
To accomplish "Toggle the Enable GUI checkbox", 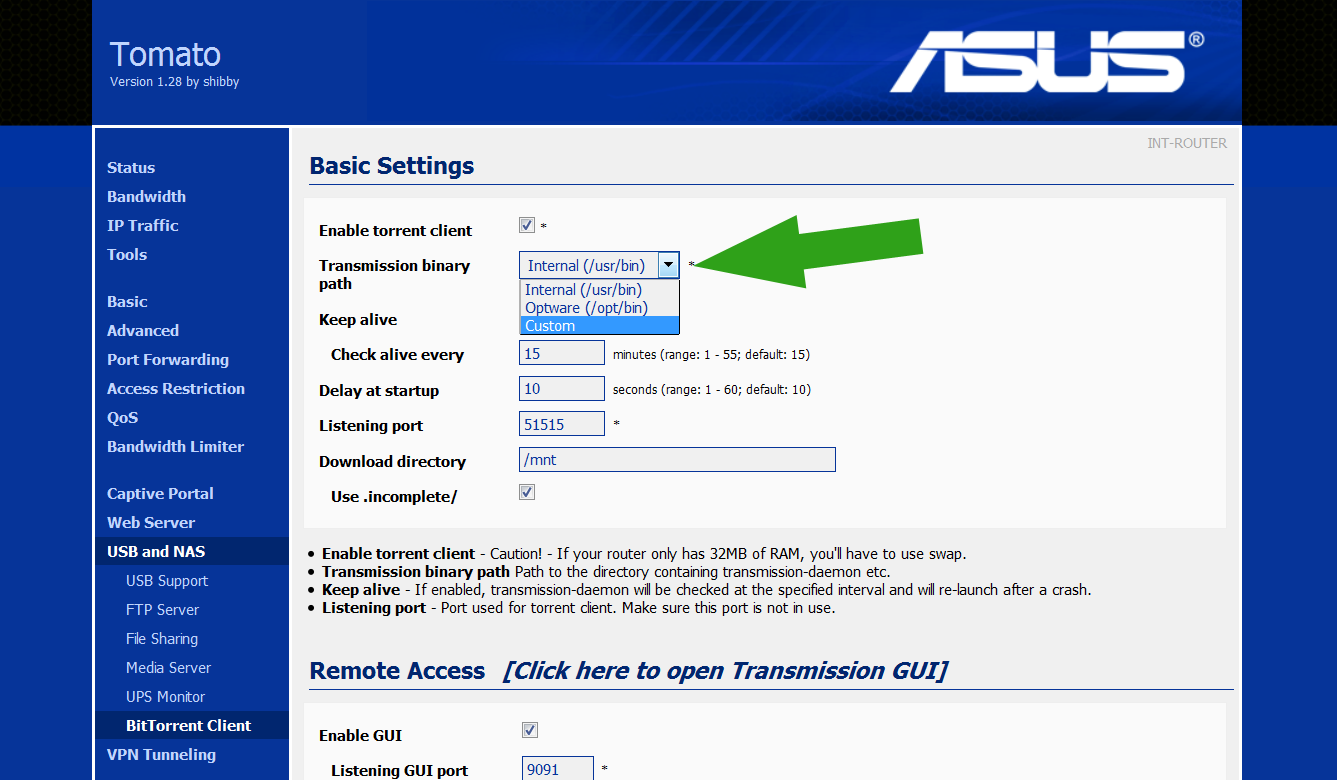I will click(x=530, y=730).
